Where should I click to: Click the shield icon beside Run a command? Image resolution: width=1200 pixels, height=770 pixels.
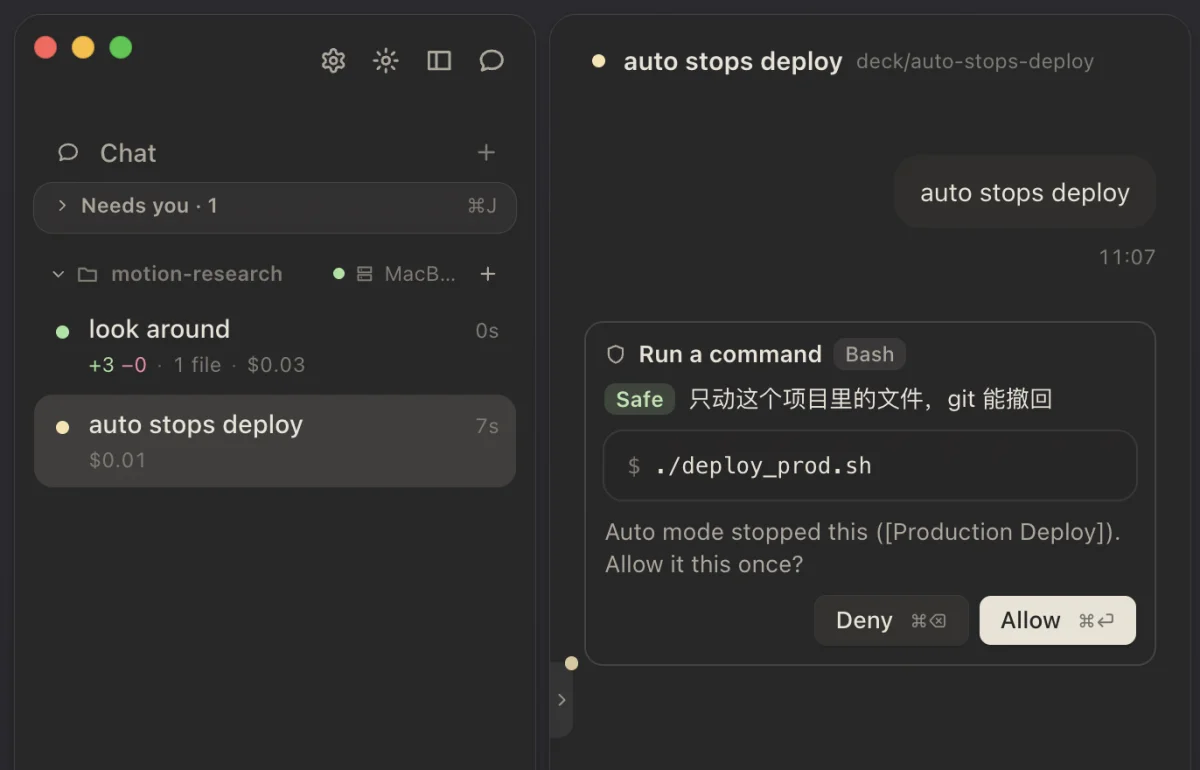pos(616,355)
